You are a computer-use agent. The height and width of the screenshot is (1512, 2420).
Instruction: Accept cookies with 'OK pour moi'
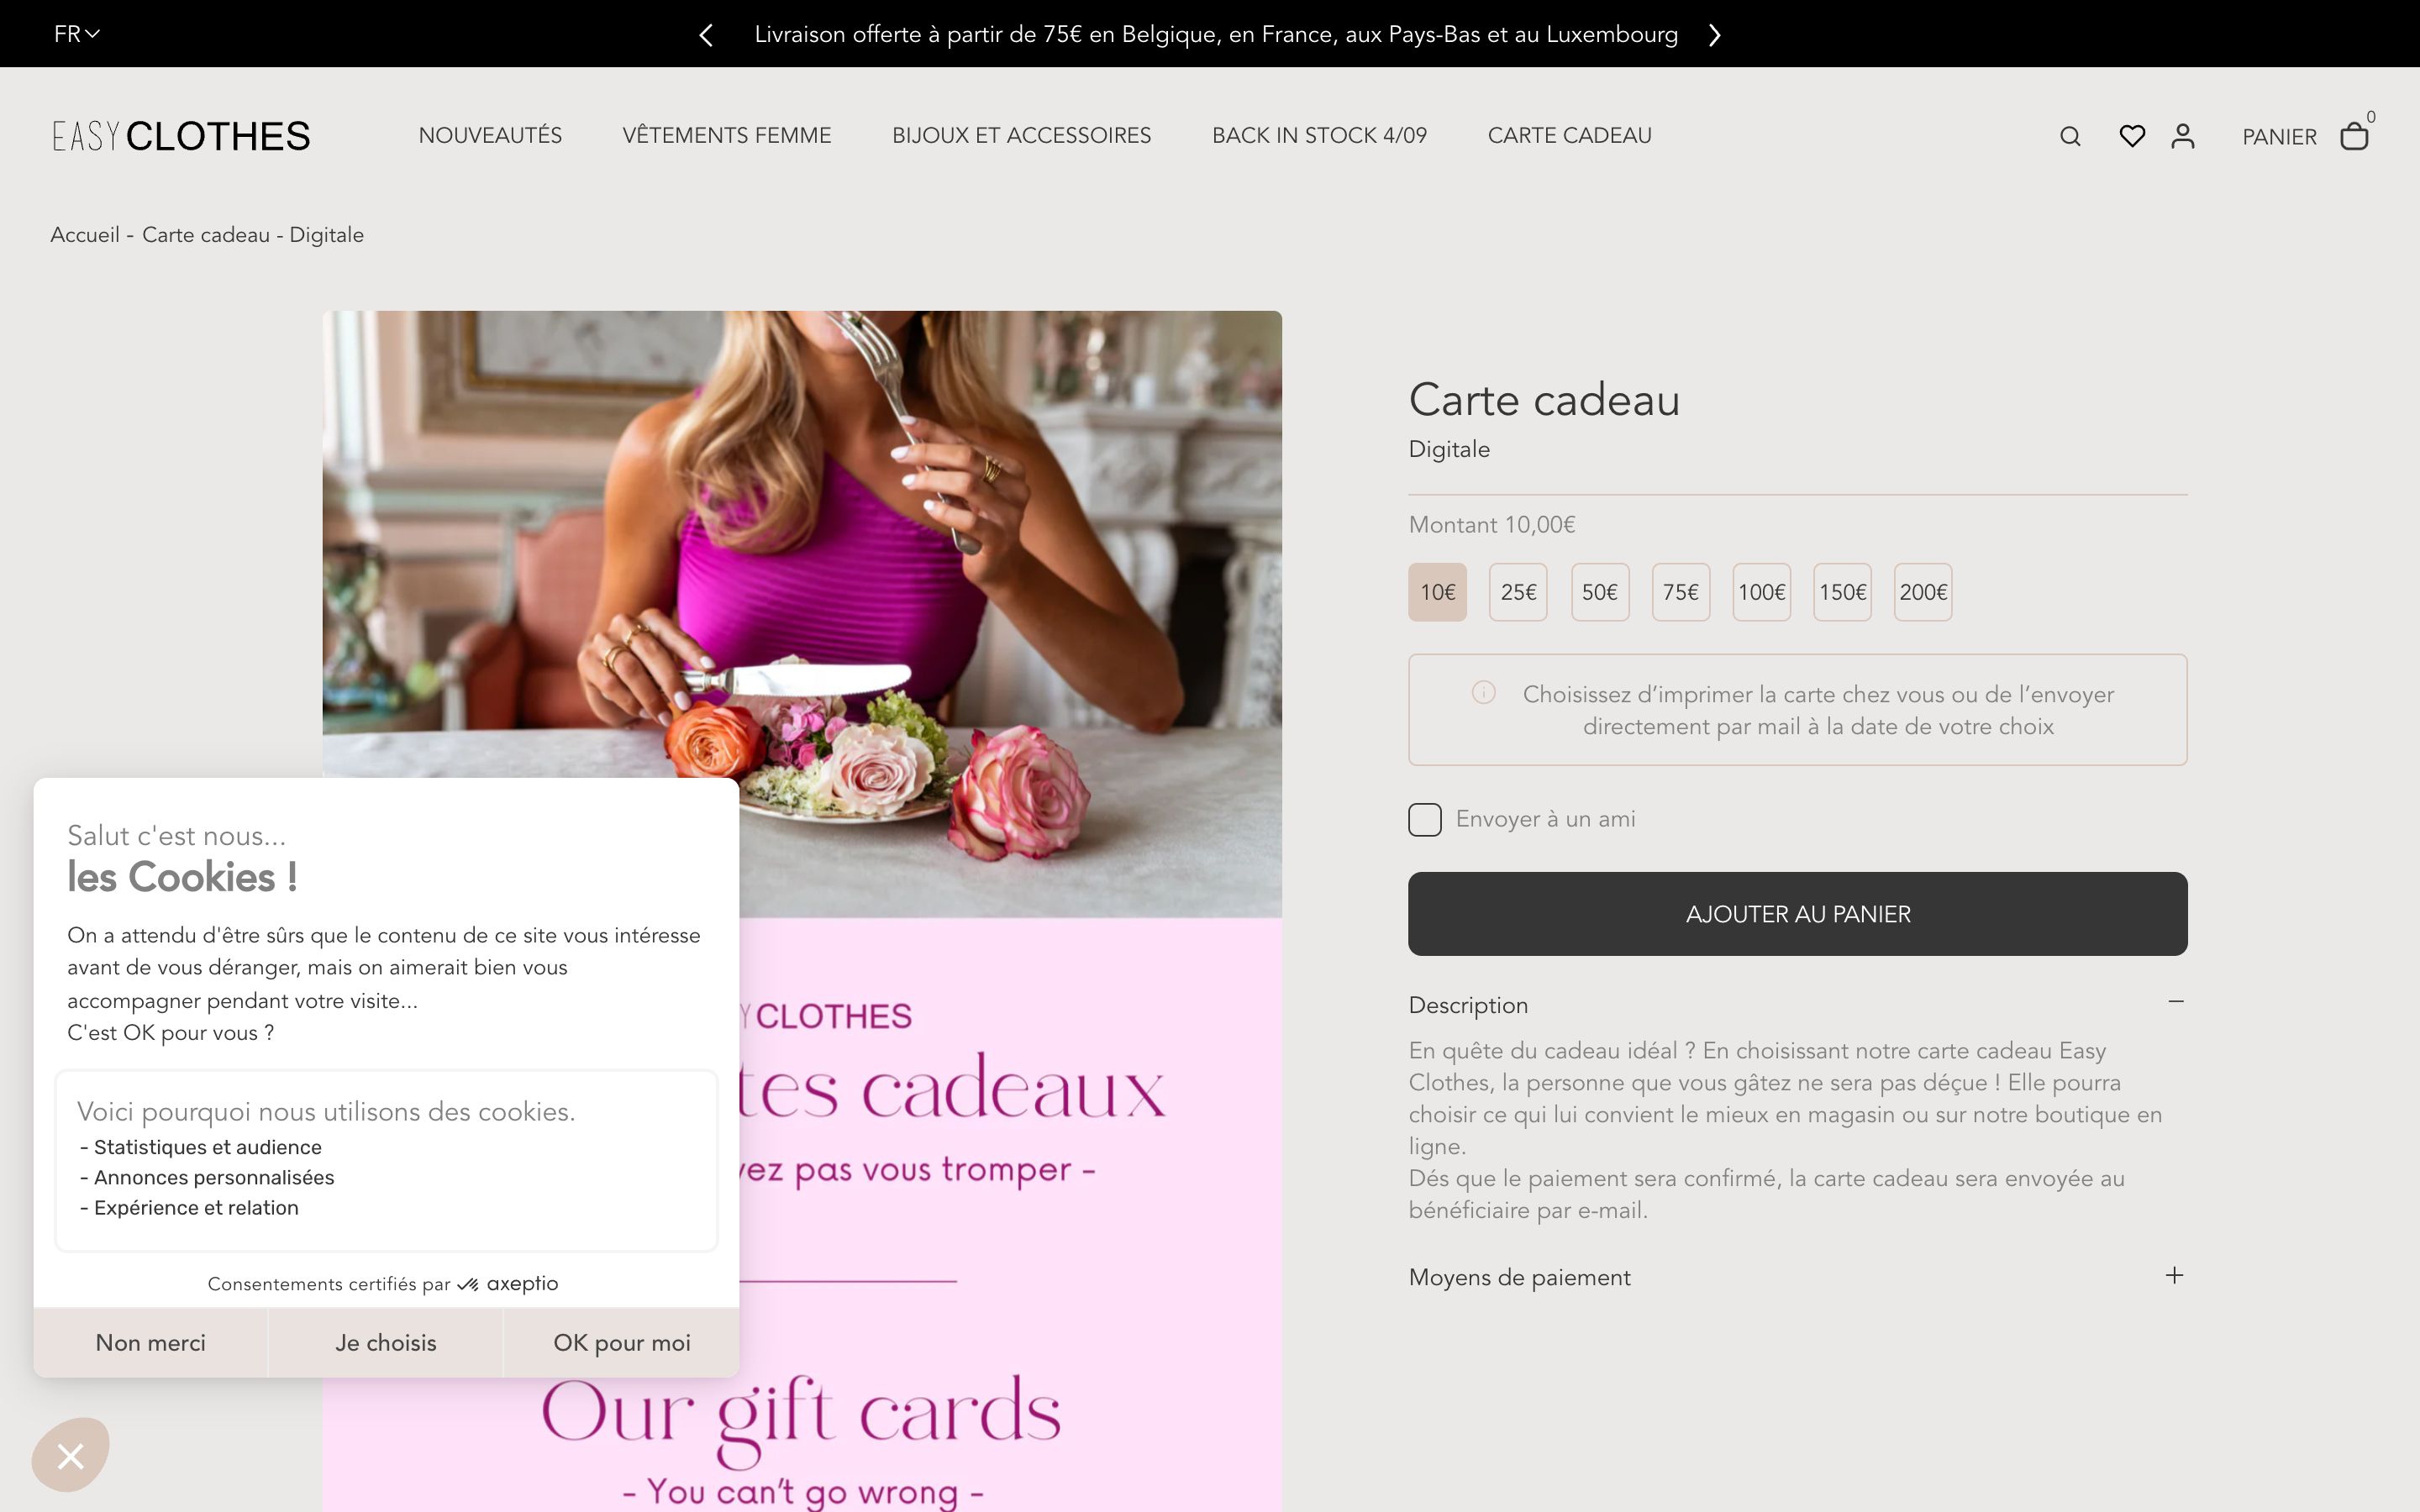[621, 1343]
